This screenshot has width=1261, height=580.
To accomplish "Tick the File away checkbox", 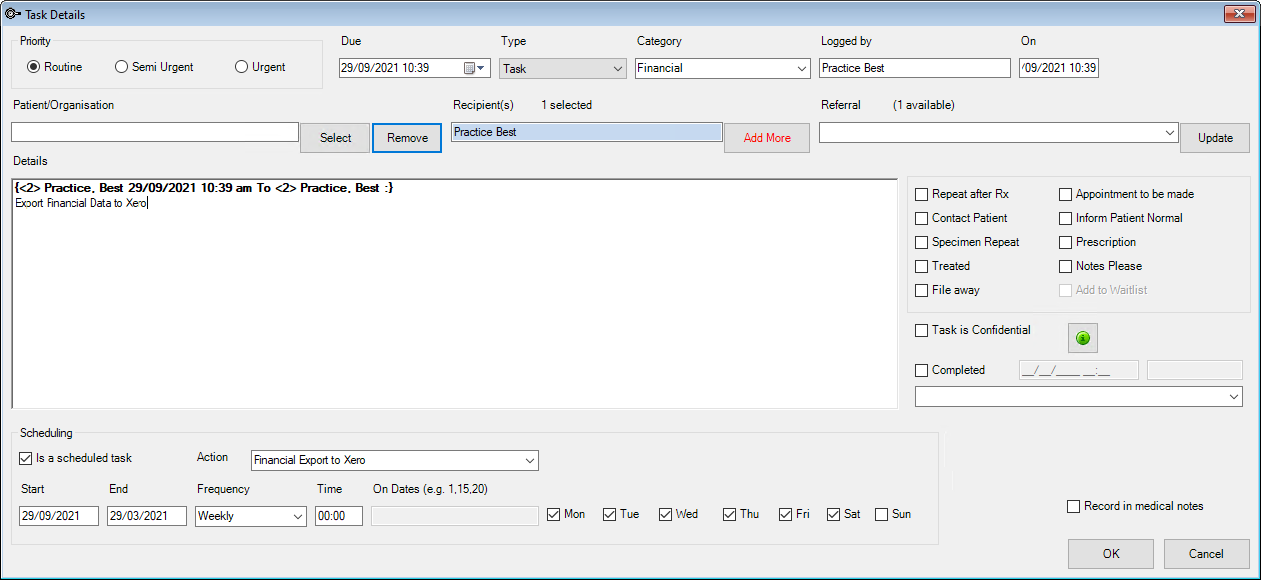I will (922, 290).
